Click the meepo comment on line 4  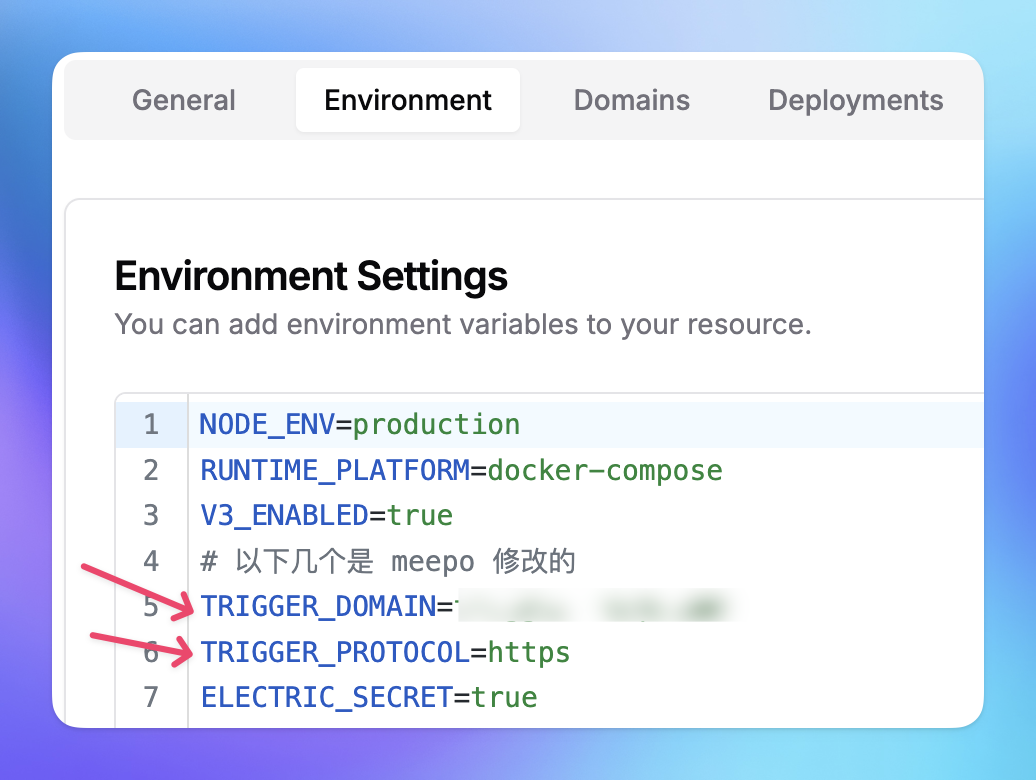pyautogui.click(x=388, y=561)
